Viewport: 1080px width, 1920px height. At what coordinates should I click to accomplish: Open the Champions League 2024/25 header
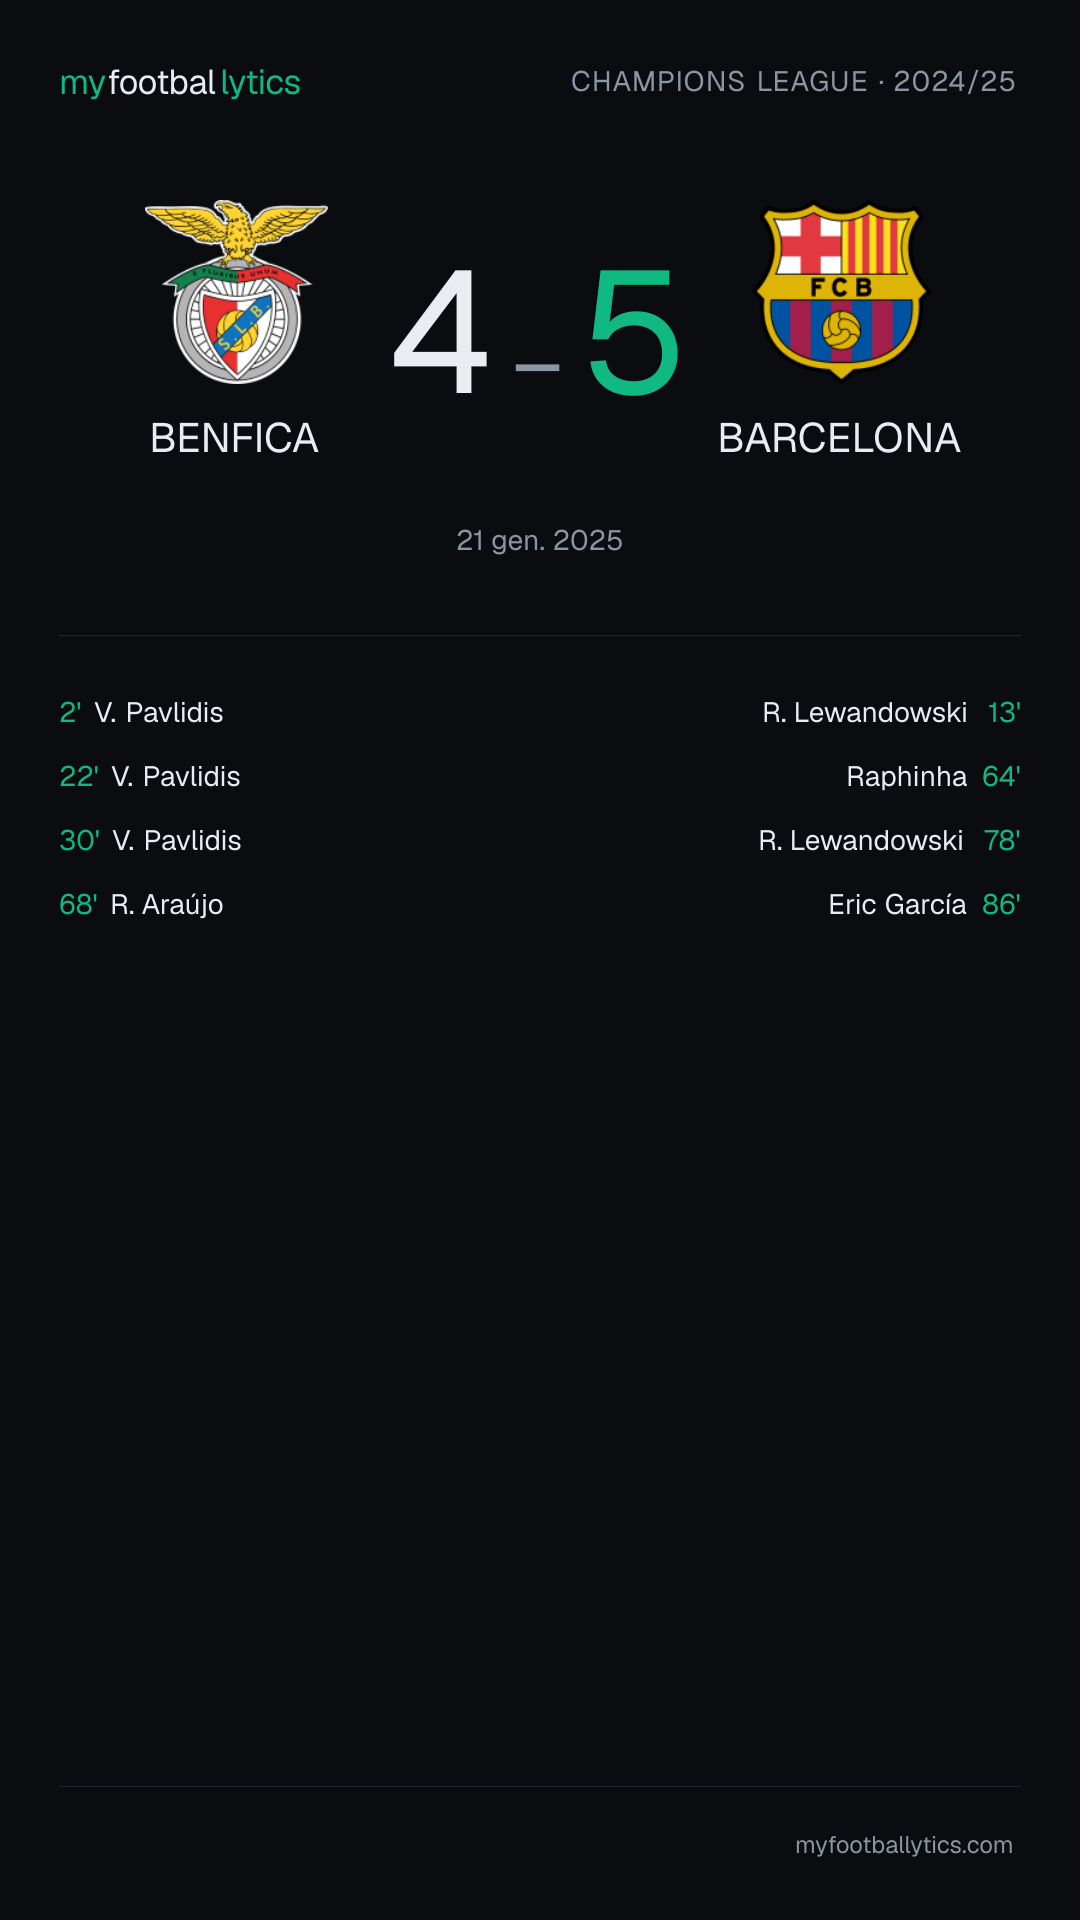point(793,81)
